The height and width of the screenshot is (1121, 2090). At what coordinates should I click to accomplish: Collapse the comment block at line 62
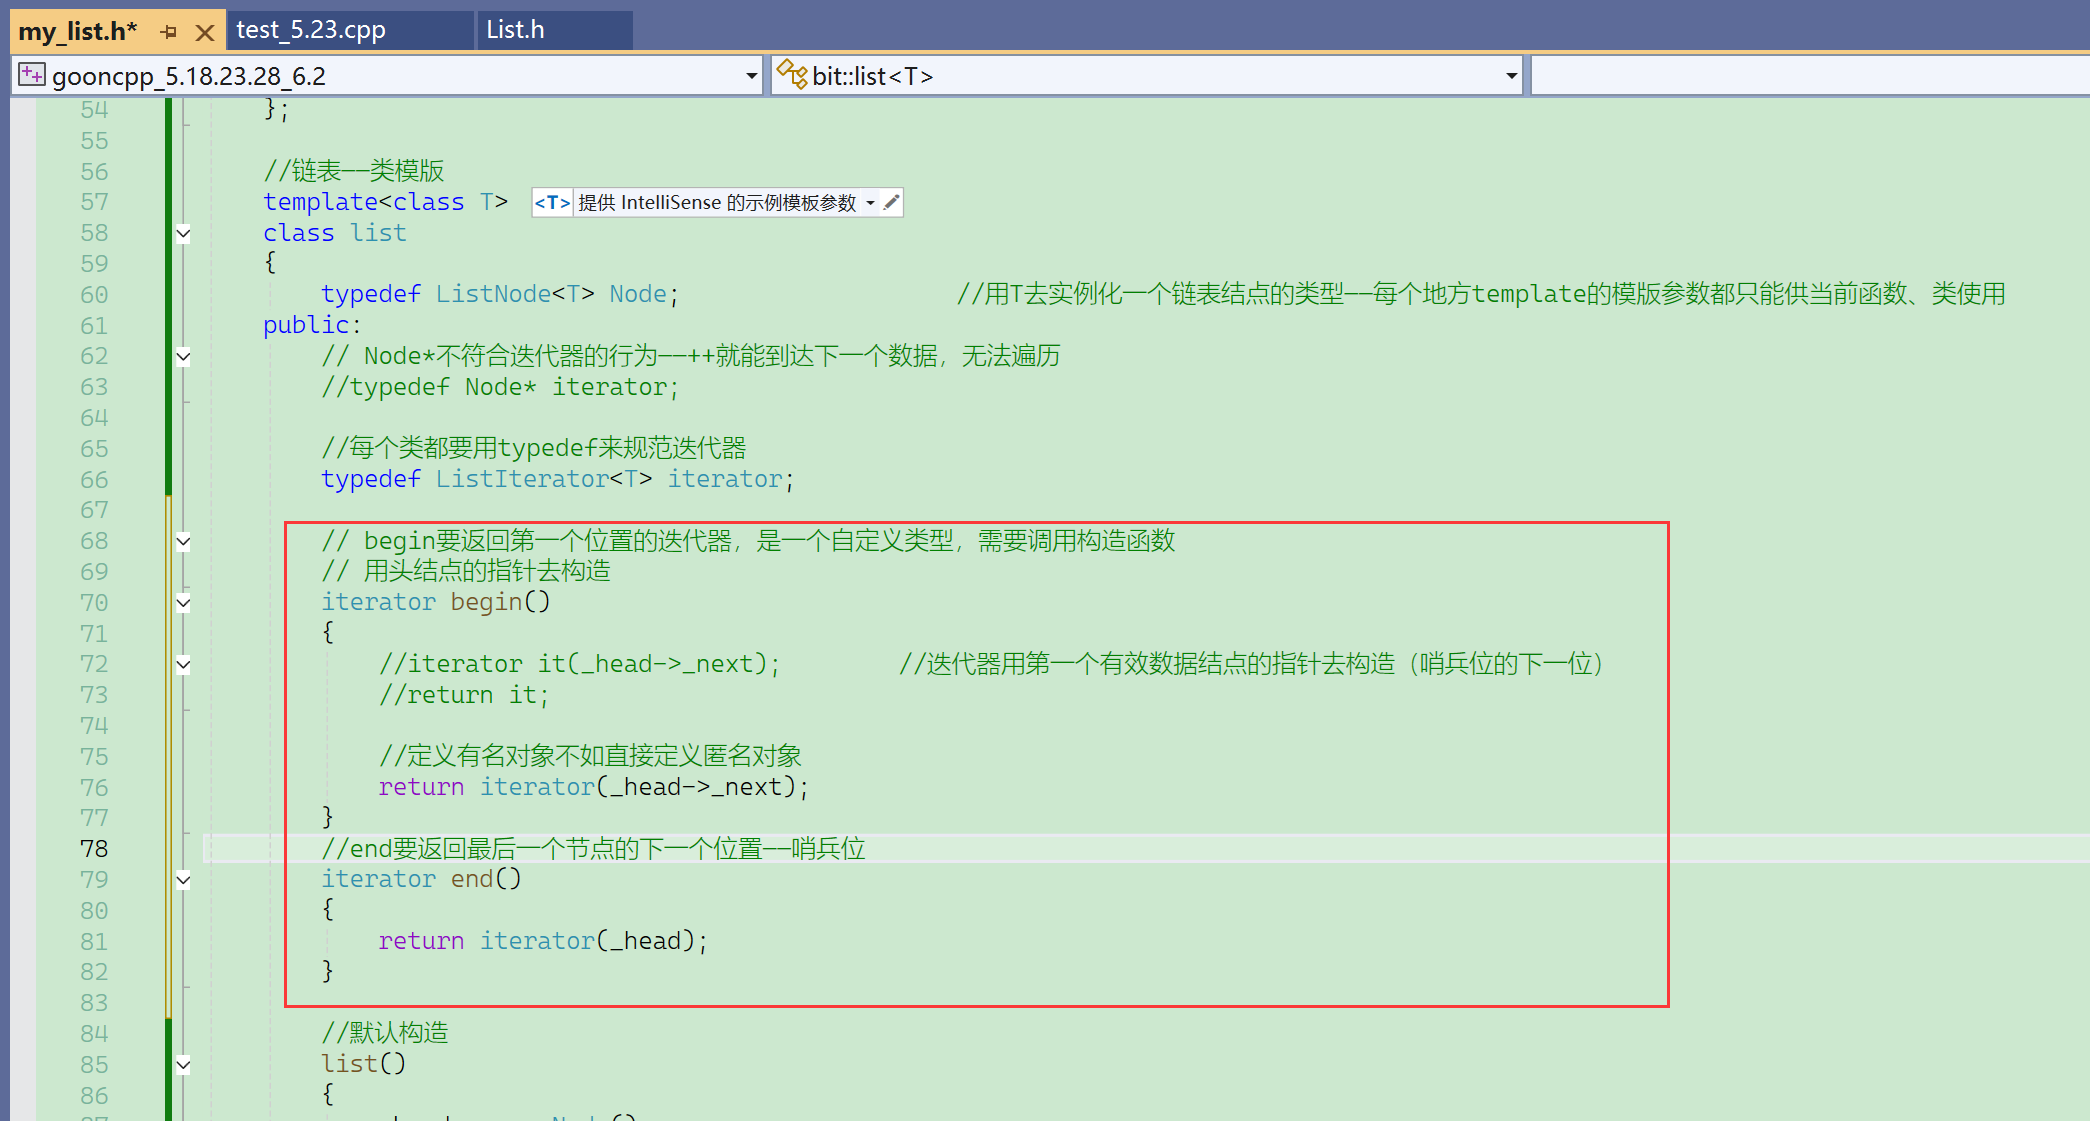[x=183, y=357]
